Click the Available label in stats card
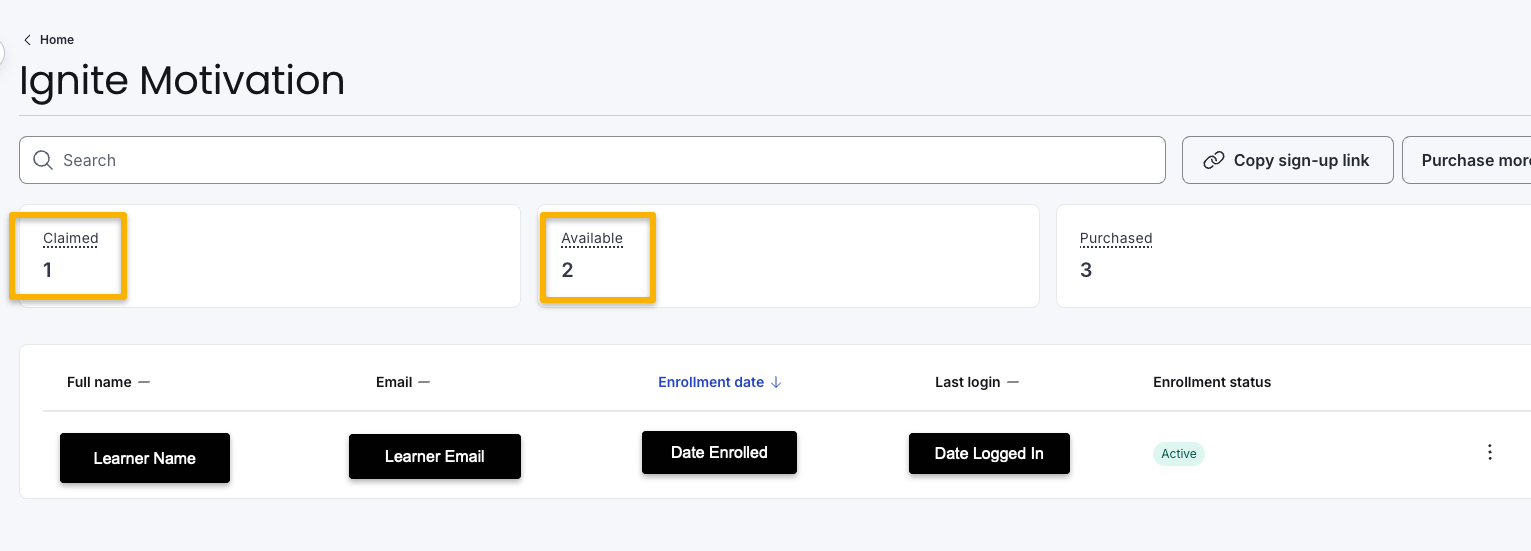Screen dimensions: 1531x551 click(x=591, y=238)
